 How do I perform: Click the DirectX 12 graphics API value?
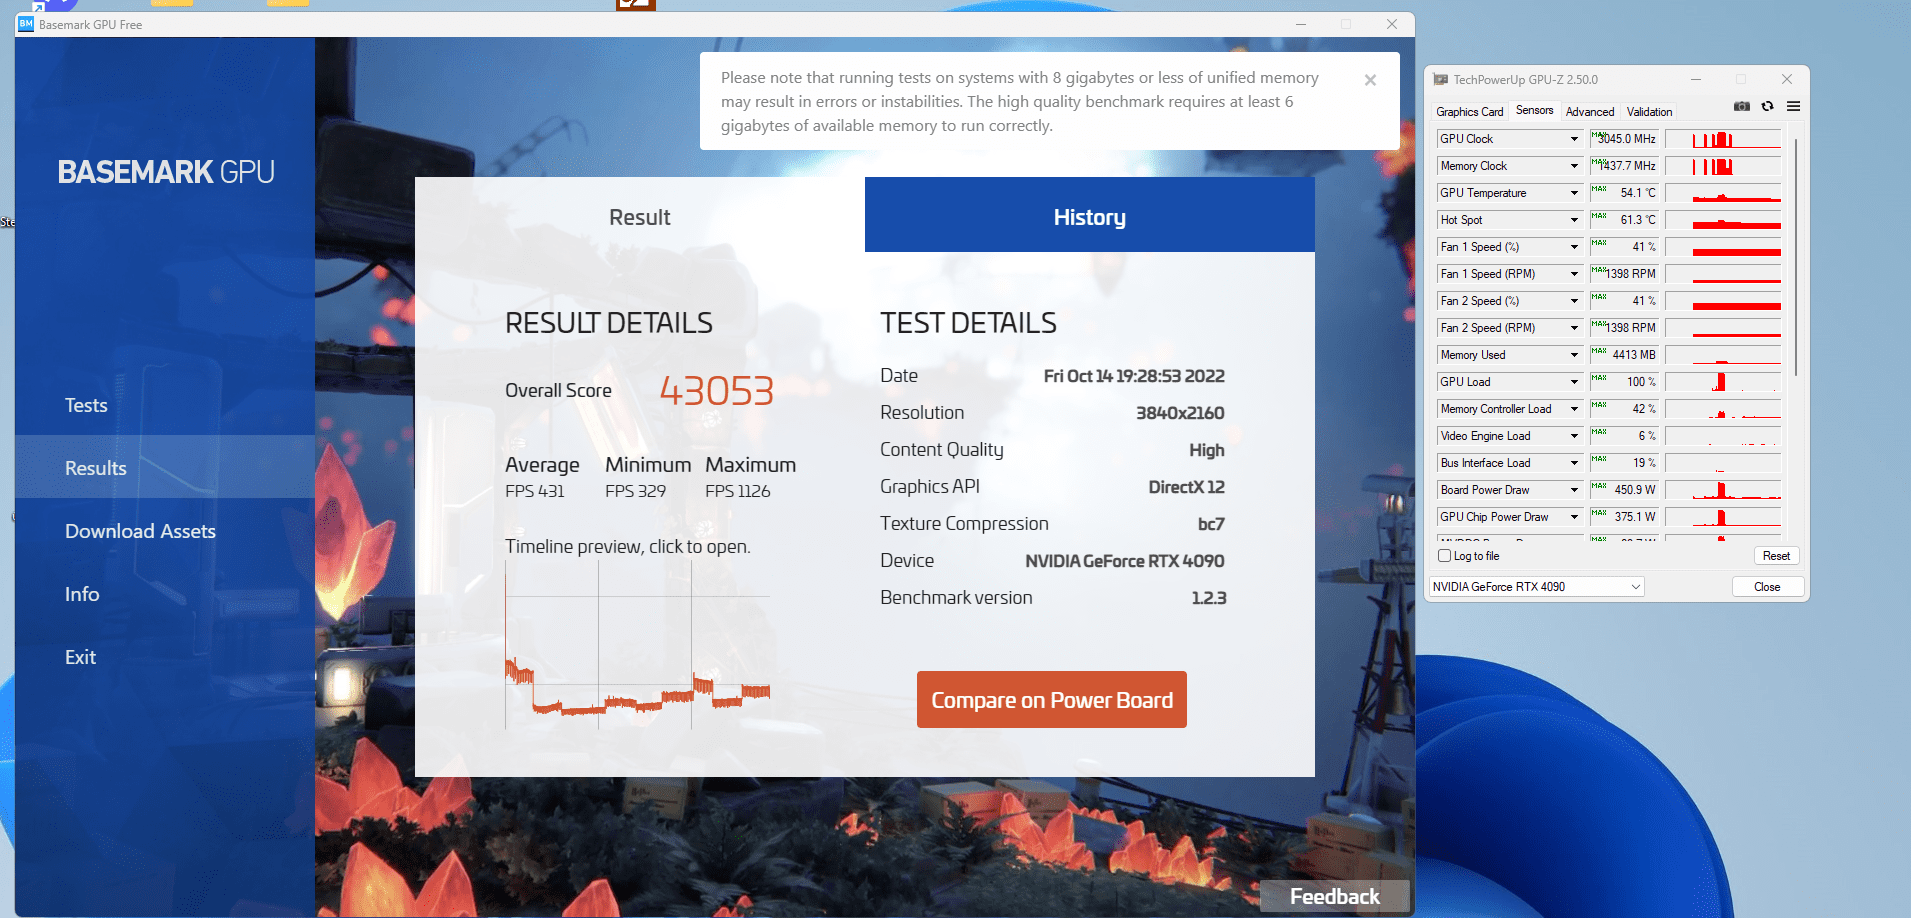pyautogui.click(x=1187, y=487)
